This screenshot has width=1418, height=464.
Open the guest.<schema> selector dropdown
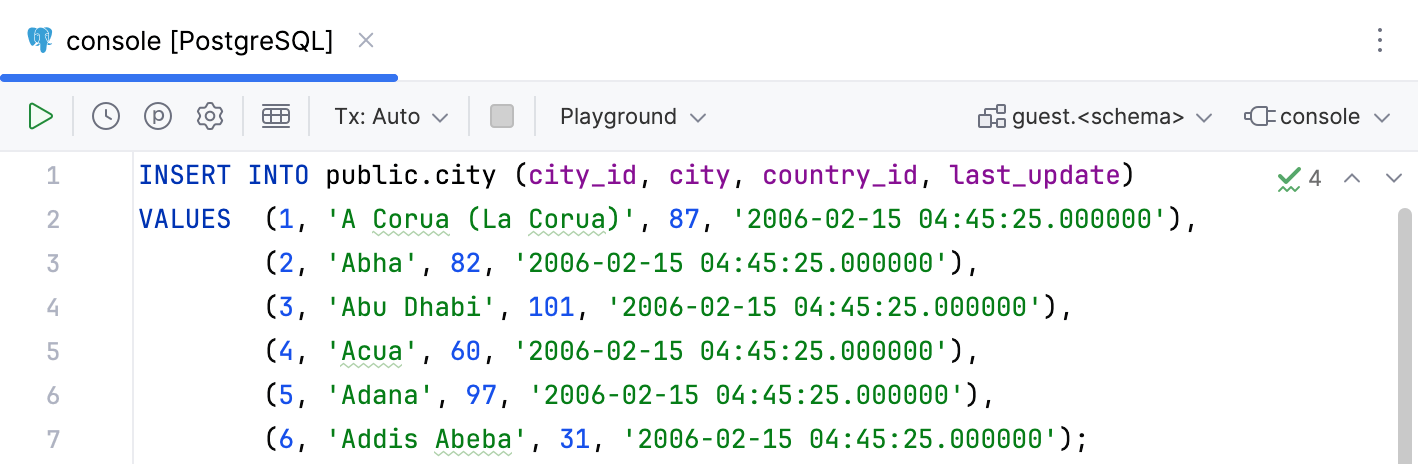tap(1095, 117)
